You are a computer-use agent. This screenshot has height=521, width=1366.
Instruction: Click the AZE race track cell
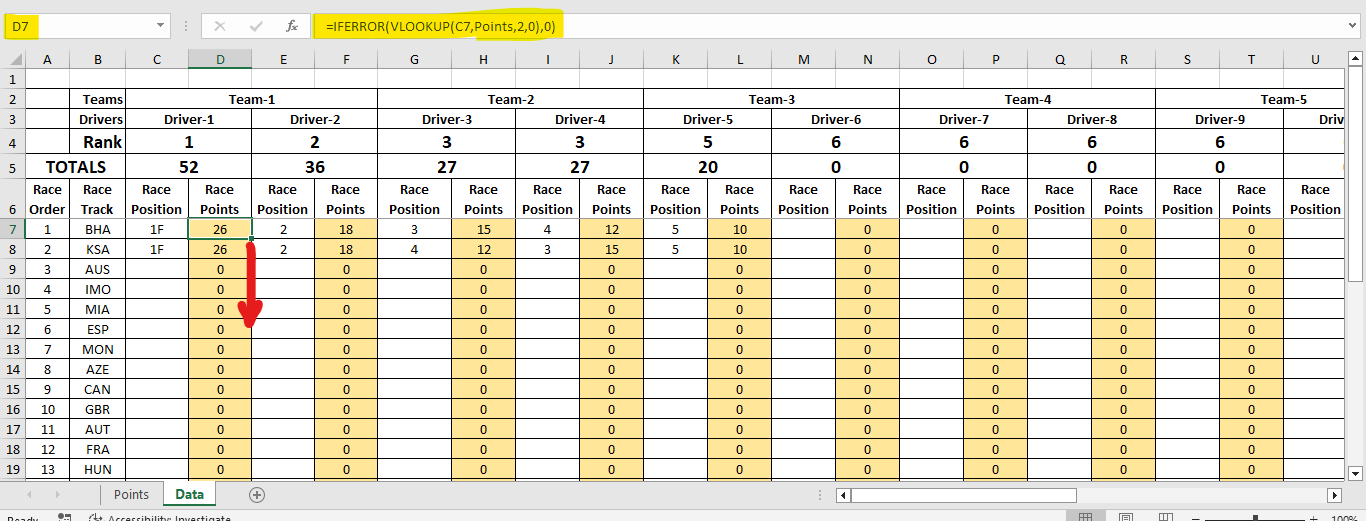click(98, 369)
